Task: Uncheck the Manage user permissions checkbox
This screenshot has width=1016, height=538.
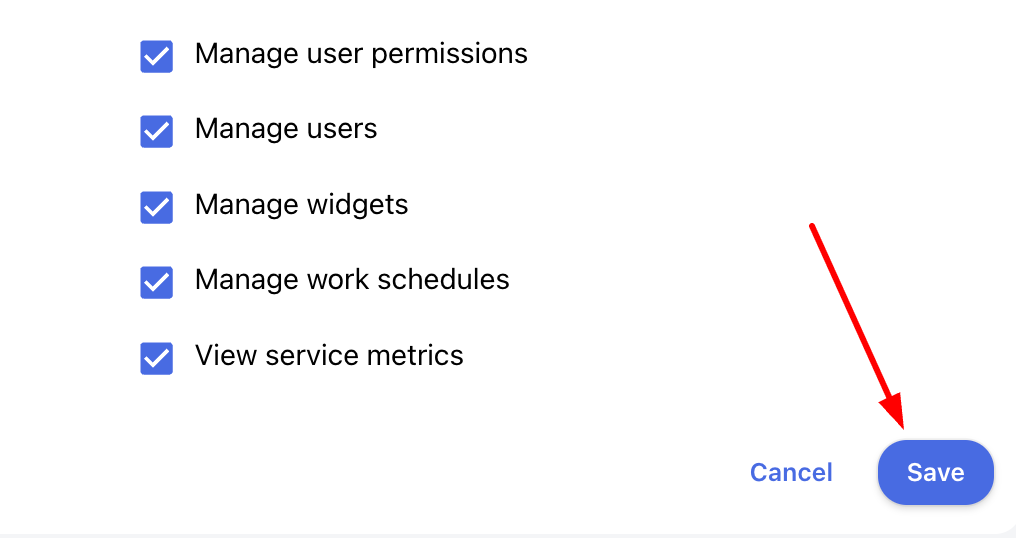Action: 156,56
